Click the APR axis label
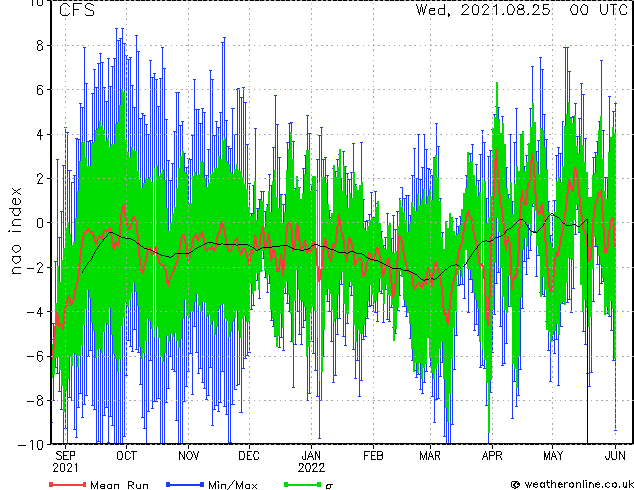634x490 pixels. pyautogui.click(x=492, y=456)
